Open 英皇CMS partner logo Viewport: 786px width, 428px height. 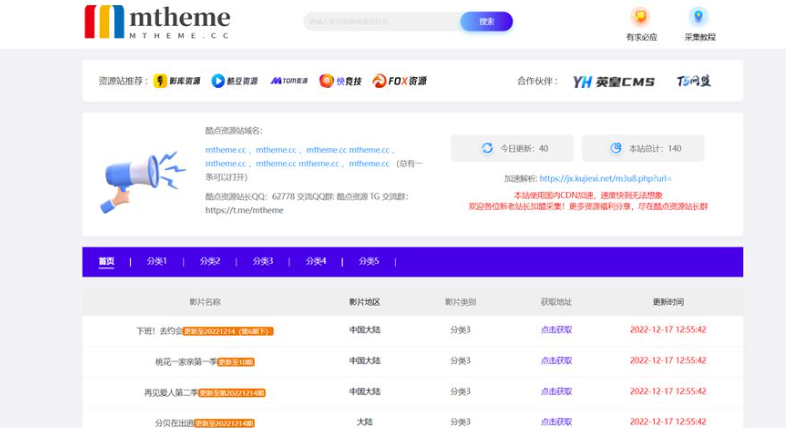(x=614, y=82)
